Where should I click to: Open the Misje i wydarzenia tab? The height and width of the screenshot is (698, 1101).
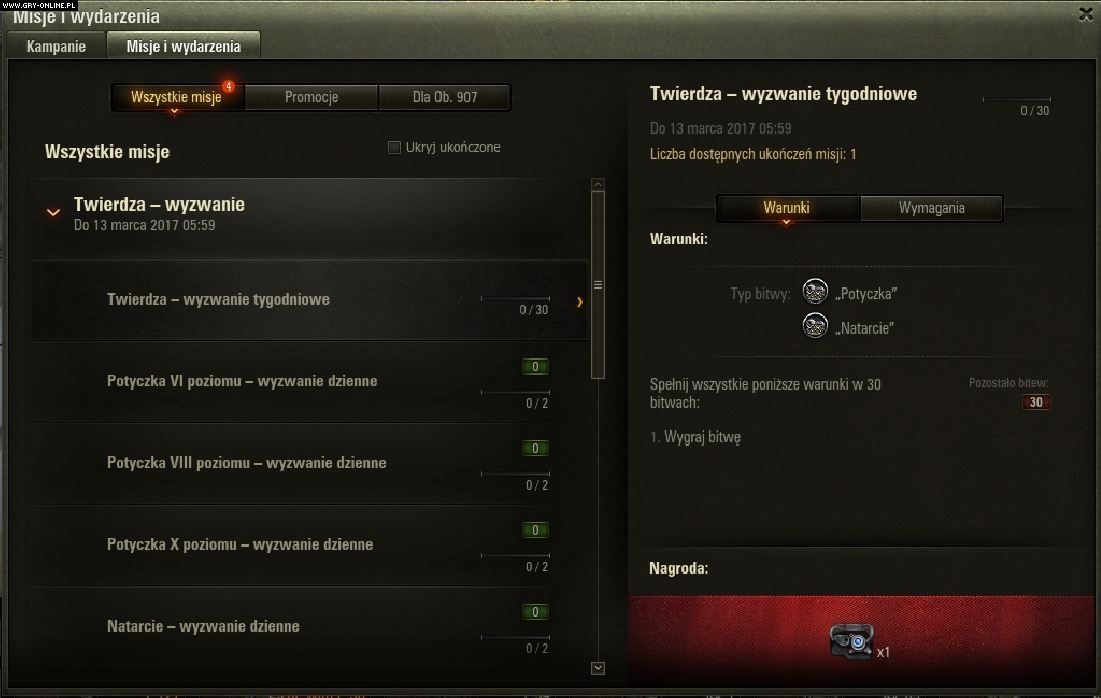click(x=183, y=46)
